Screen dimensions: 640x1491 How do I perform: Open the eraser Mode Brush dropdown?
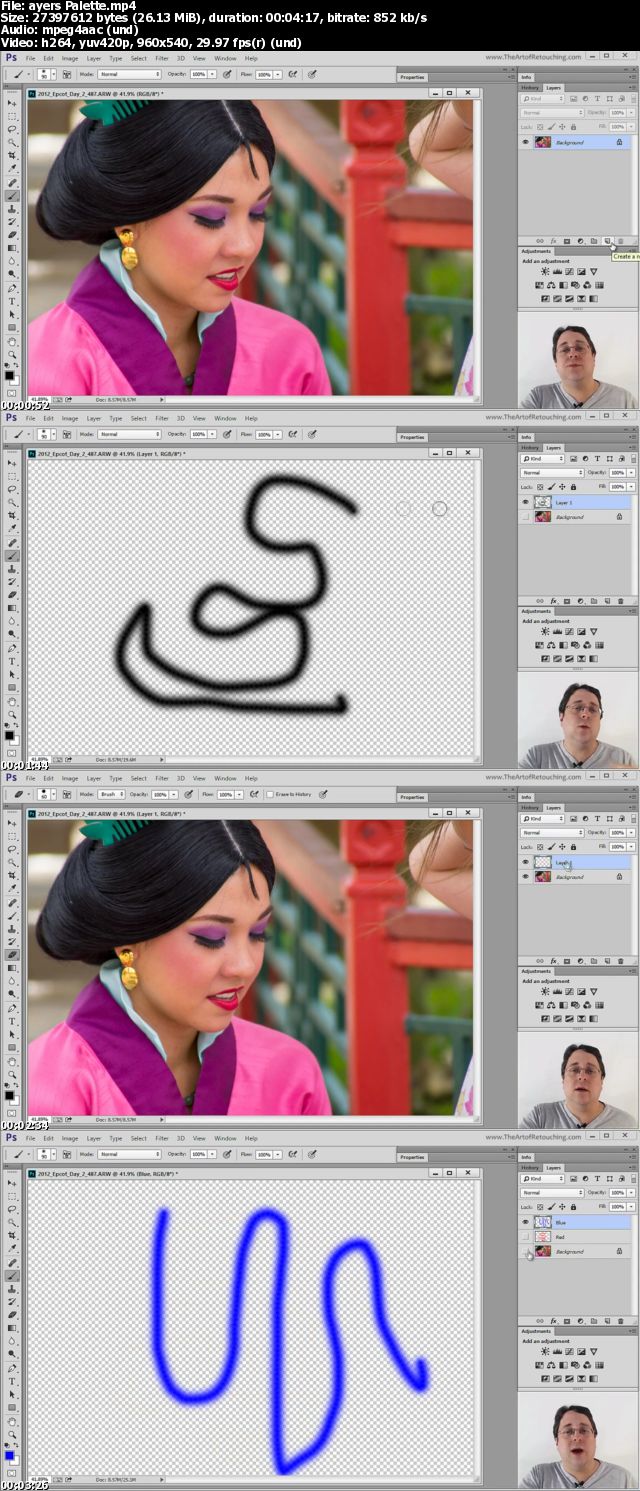(112, 794)
